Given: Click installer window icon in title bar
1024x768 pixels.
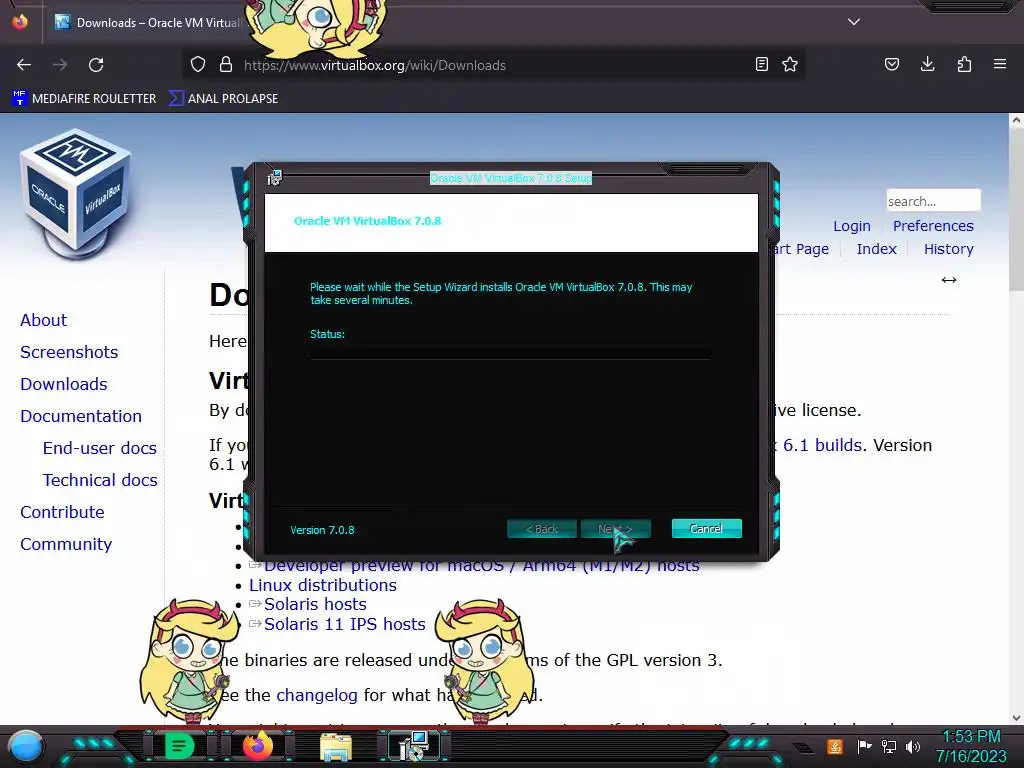Looking at the screenshot, I should [274, 178].
